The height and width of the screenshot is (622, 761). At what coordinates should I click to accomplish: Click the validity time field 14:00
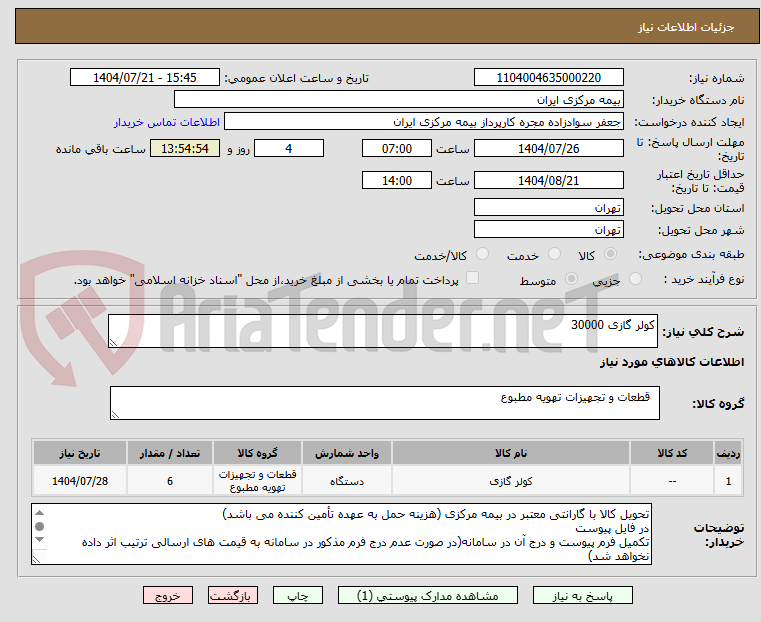(x=397, y=180)
